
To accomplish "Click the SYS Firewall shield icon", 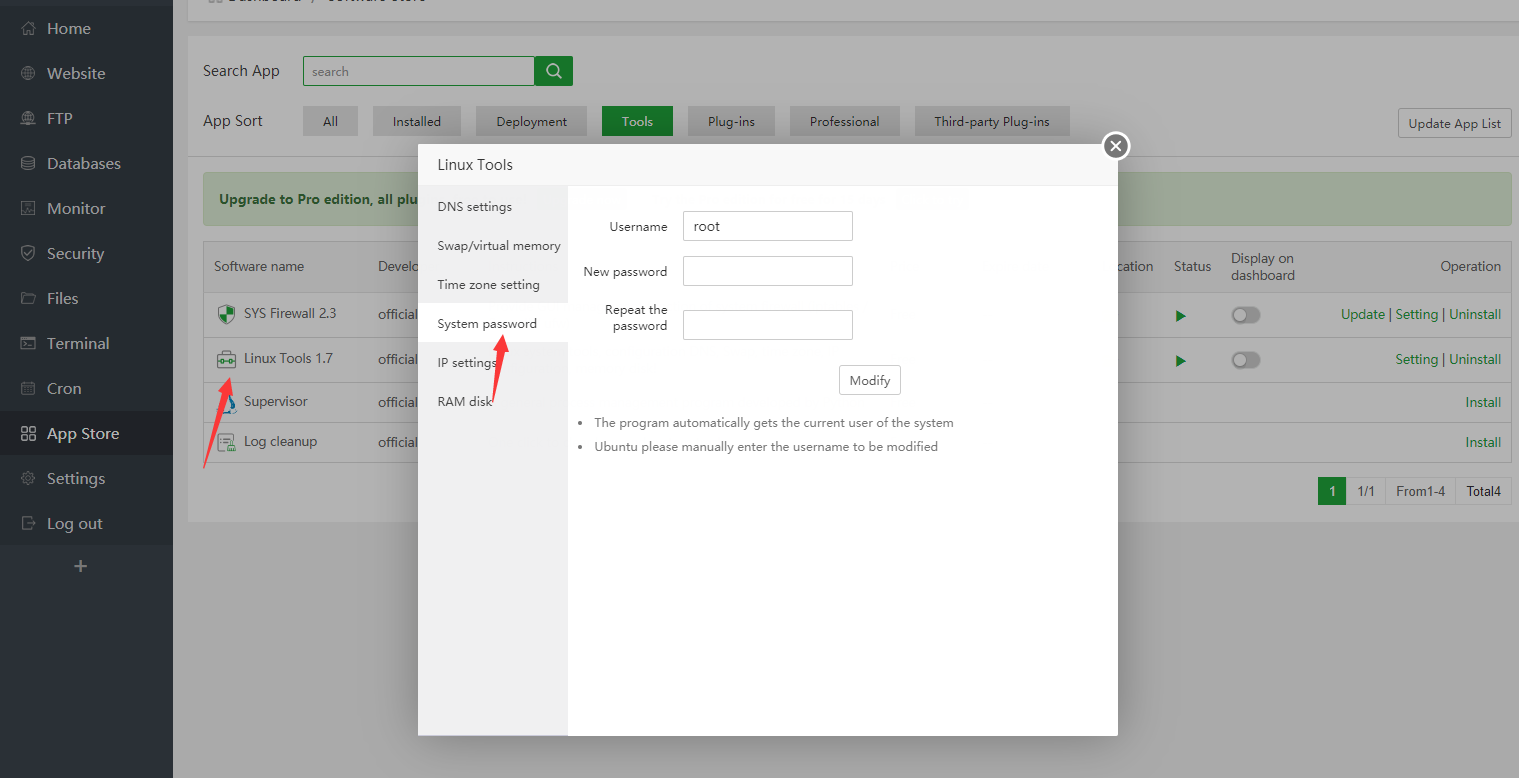I will [226, 314].
